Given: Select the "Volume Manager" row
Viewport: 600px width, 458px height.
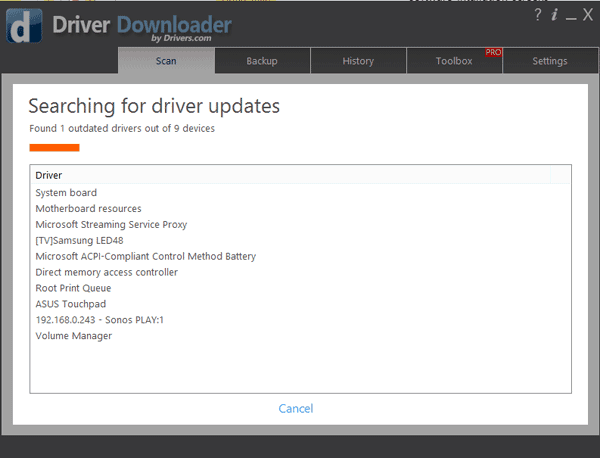Looking at the screenshot, I should [300, 336].
